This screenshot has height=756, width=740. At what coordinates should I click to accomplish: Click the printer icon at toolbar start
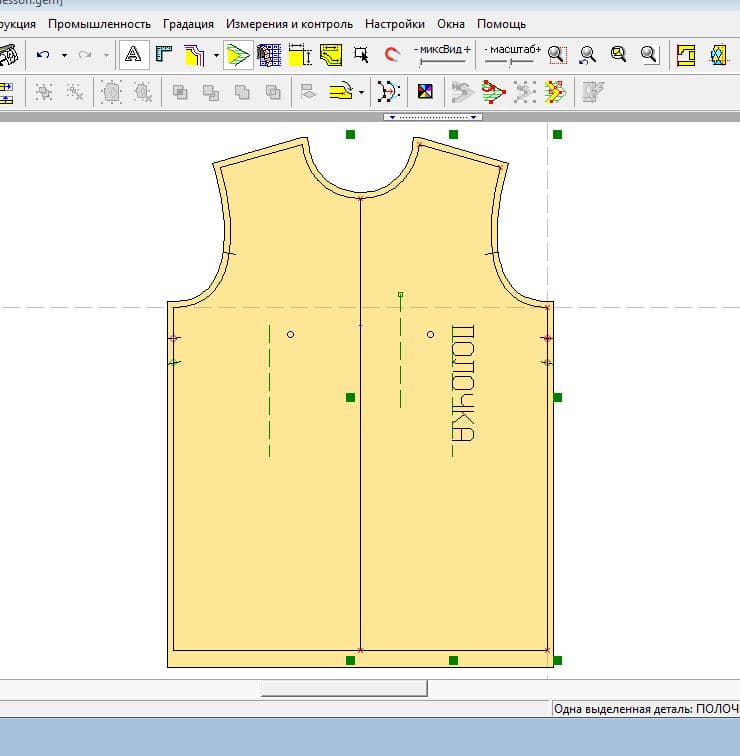point(8,55)
